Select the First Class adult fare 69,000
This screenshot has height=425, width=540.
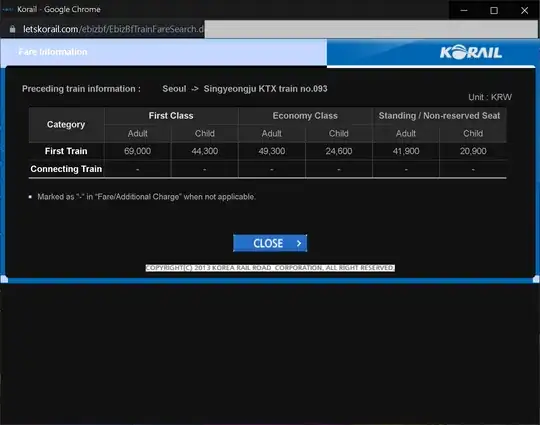(x=137, y=151)
